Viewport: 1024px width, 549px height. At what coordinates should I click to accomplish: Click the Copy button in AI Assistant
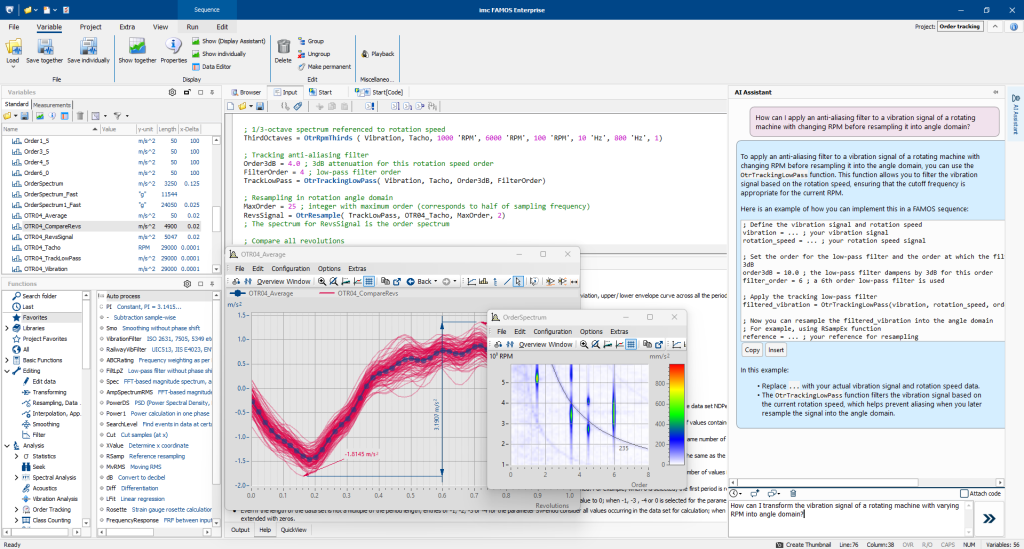(752, 350)
